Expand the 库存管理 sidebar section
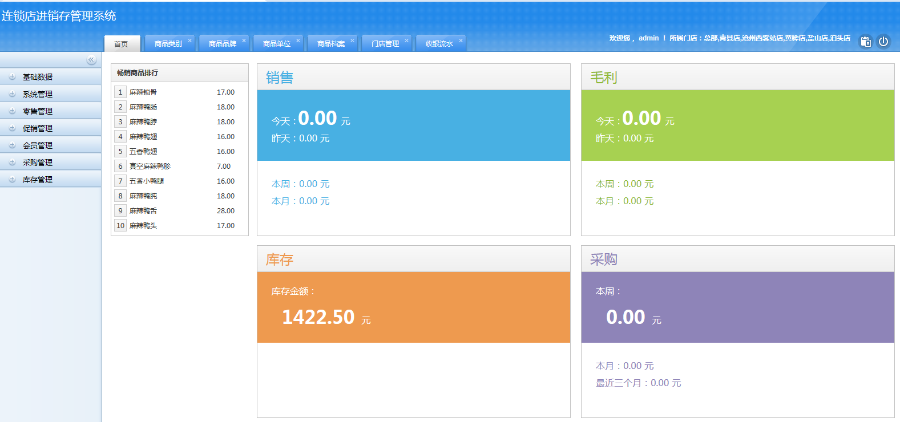 tap(51, 180)
